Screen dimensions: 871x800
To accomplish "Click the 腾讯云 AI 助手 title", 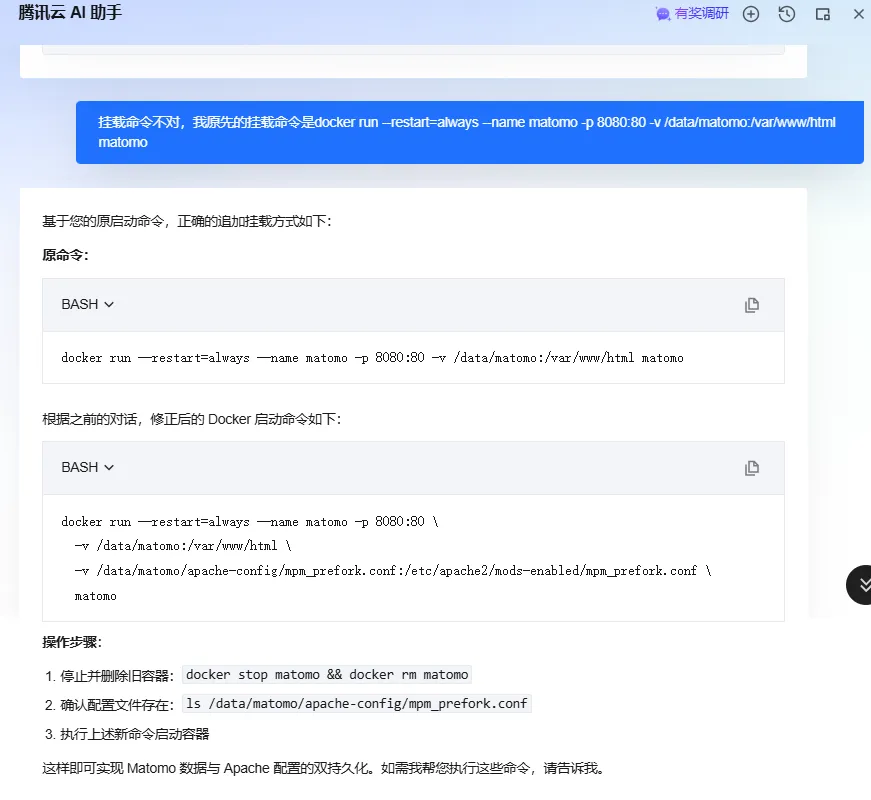I will (70, 12).
